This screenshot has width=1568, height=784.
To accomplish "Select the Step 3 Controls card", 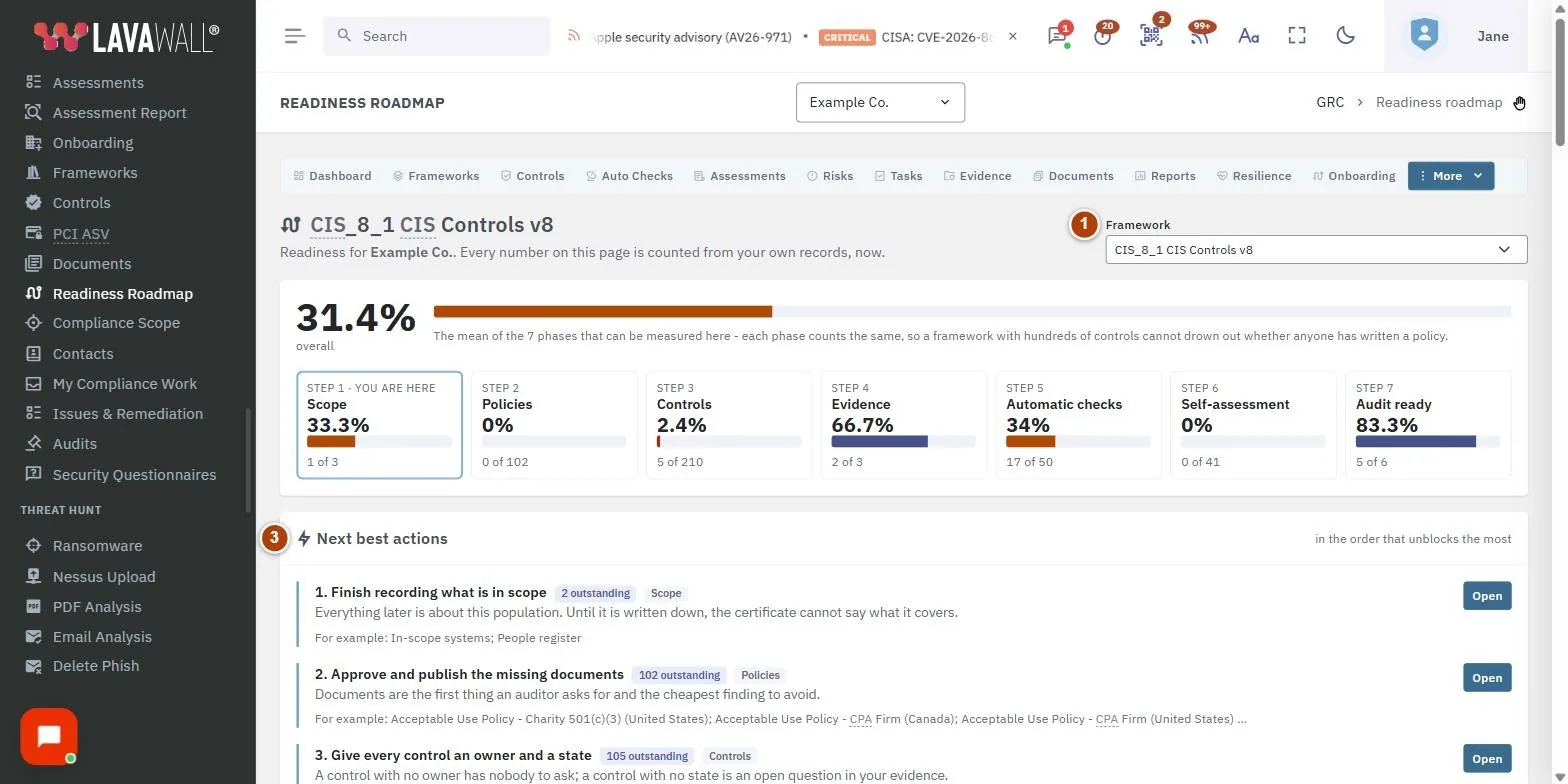I will (x=729, y=425).
